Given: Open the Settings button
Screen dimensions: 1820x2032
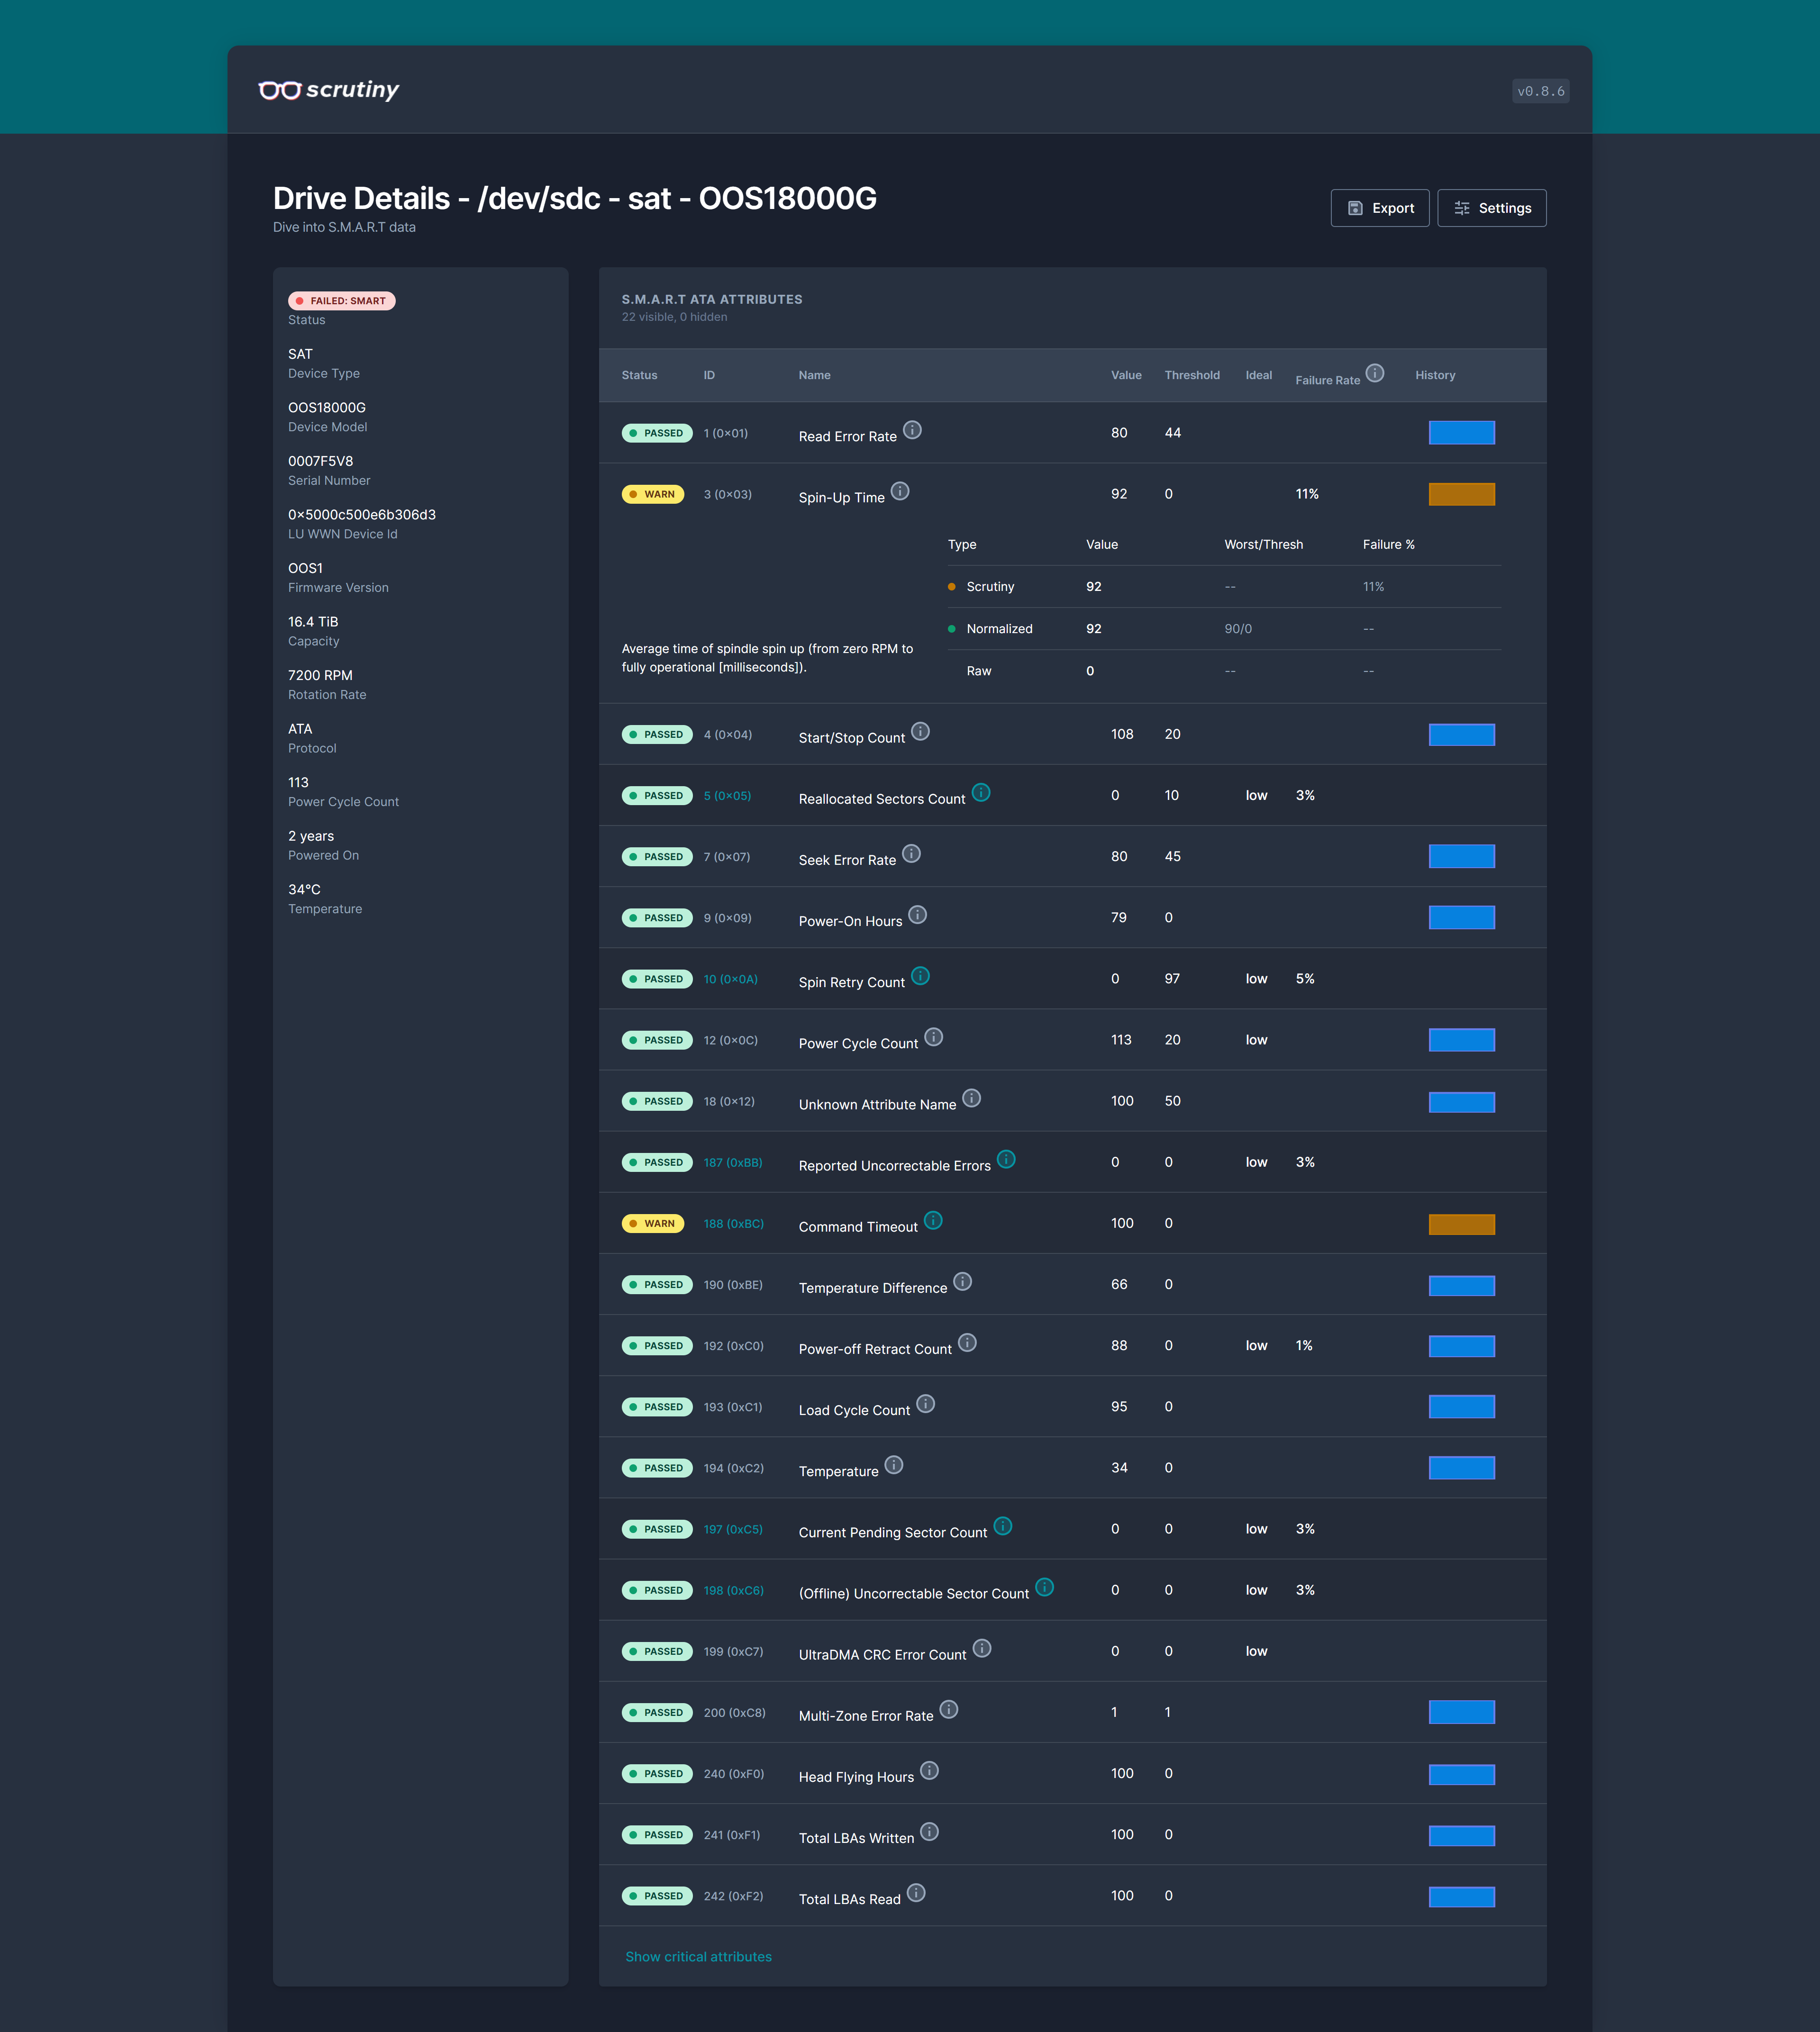Looking at the screenshot, I should (x=1491, y=208).
